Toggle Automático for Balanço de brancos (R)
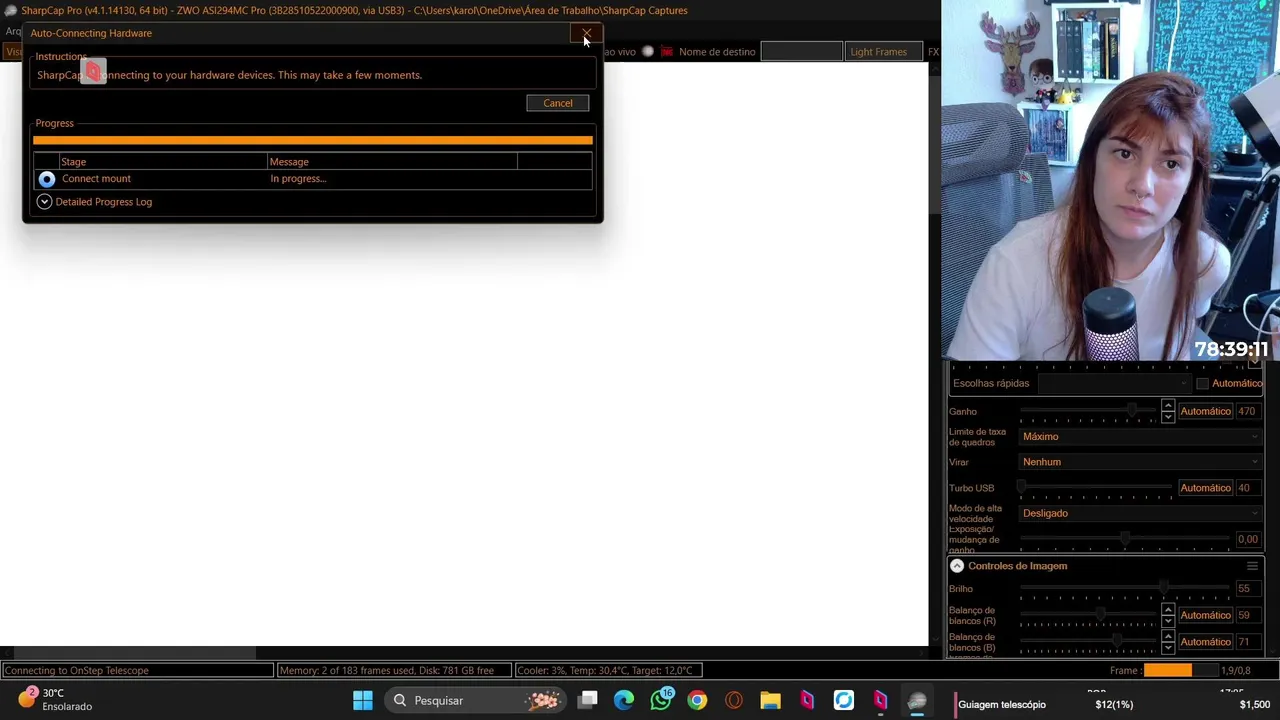Screen dimensions: 1280x720 point(1205,615)
